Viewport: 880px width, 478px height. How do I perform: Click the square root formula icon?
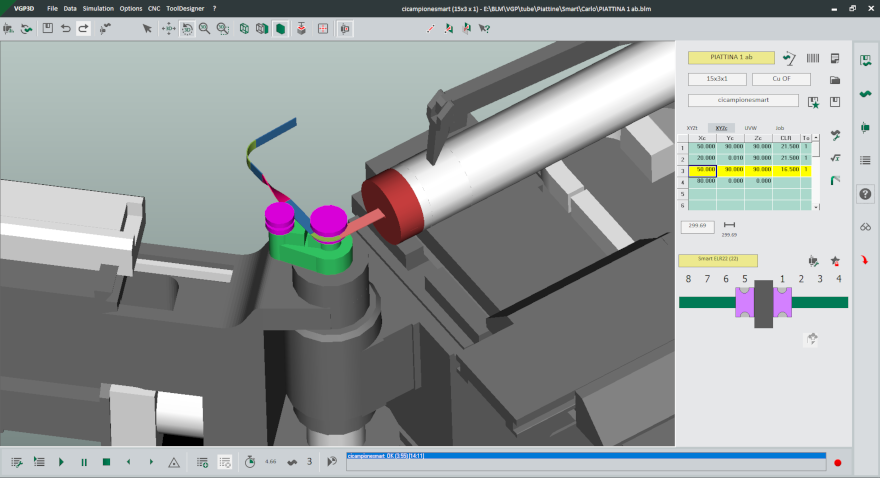click(x=836, y=157)
